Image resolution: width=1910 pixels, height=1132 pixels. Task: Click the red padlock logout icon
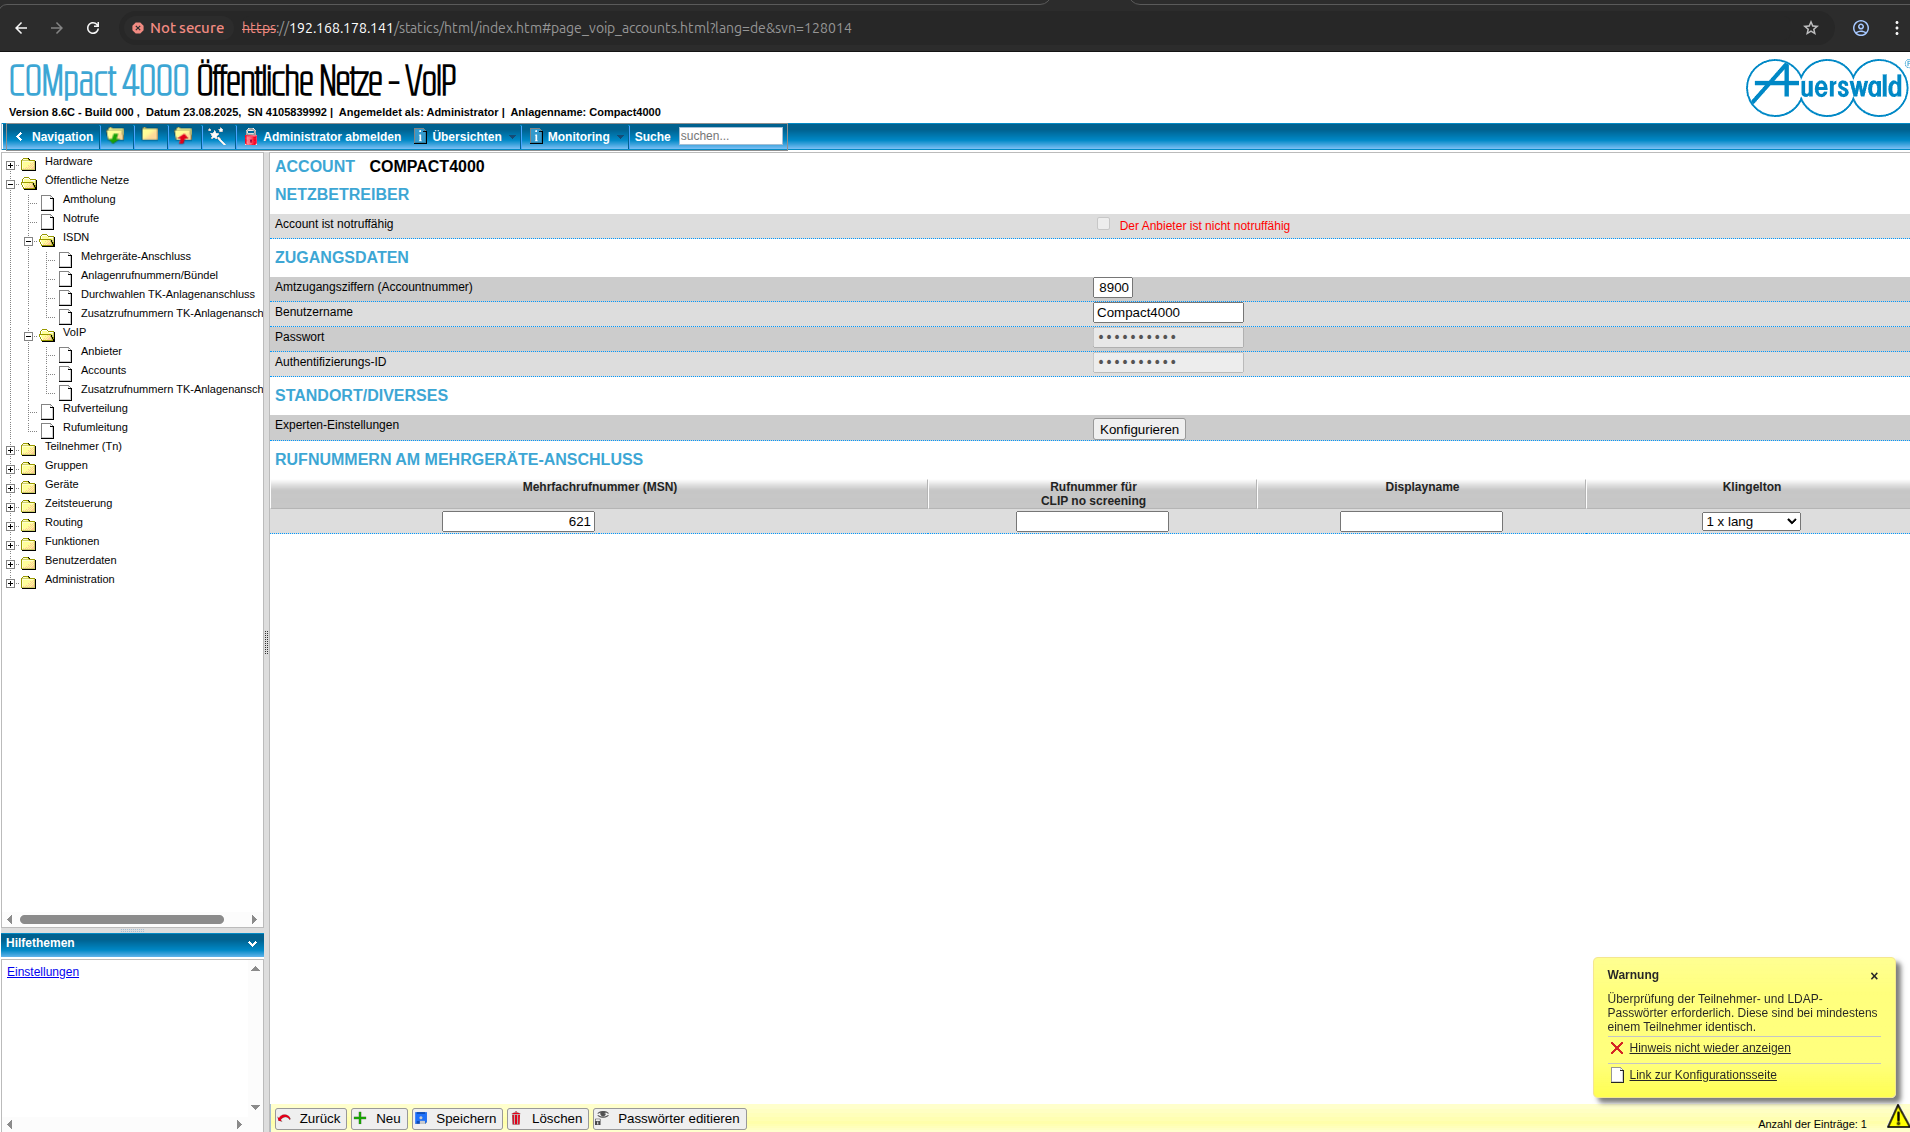[251, 136]
